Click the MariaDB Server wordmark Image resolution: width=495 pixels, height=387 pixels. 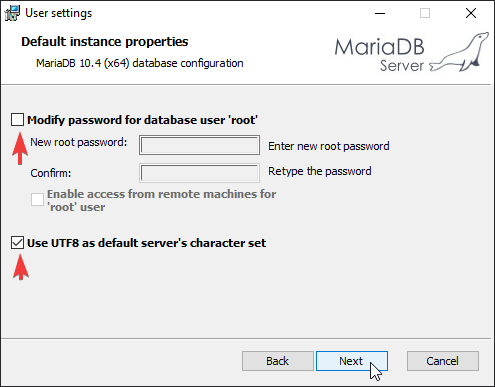[380, 55]
